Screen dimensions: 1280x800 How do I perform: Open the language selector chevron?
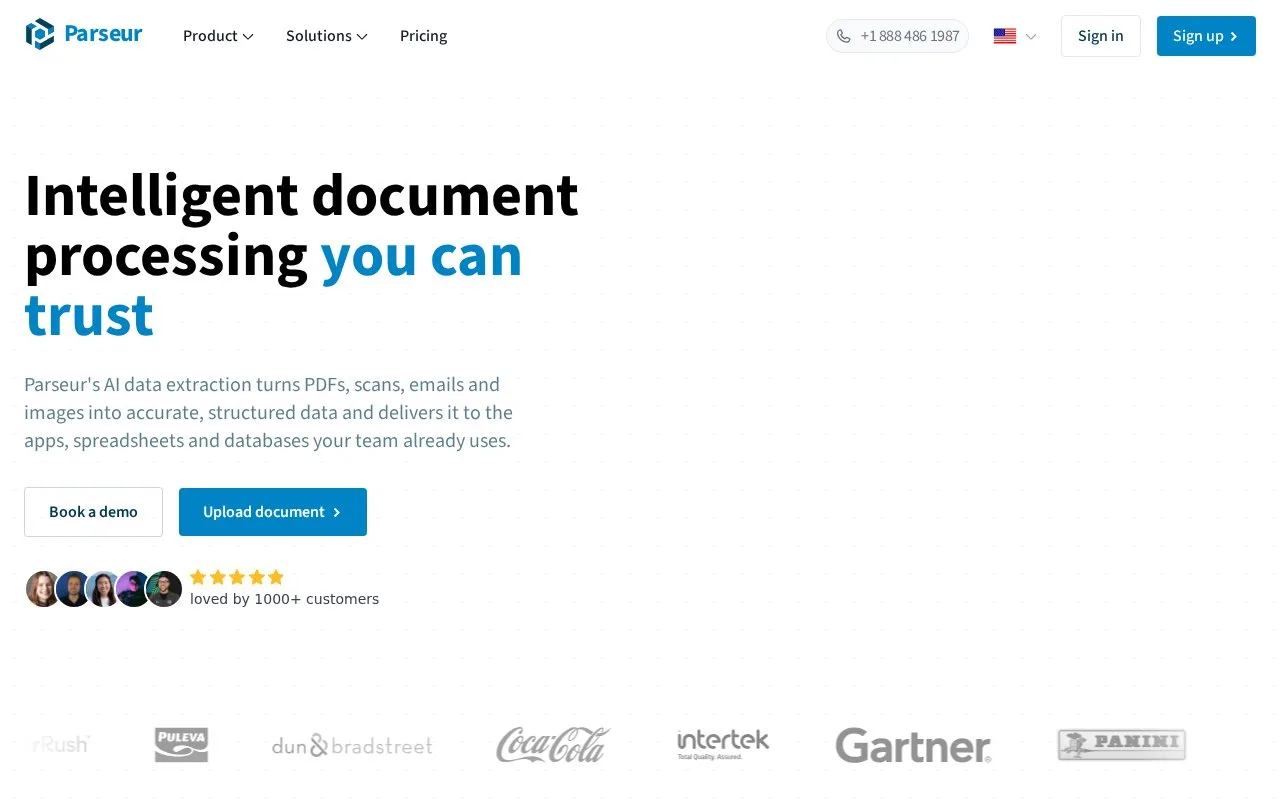click(x=1031, y=36)
